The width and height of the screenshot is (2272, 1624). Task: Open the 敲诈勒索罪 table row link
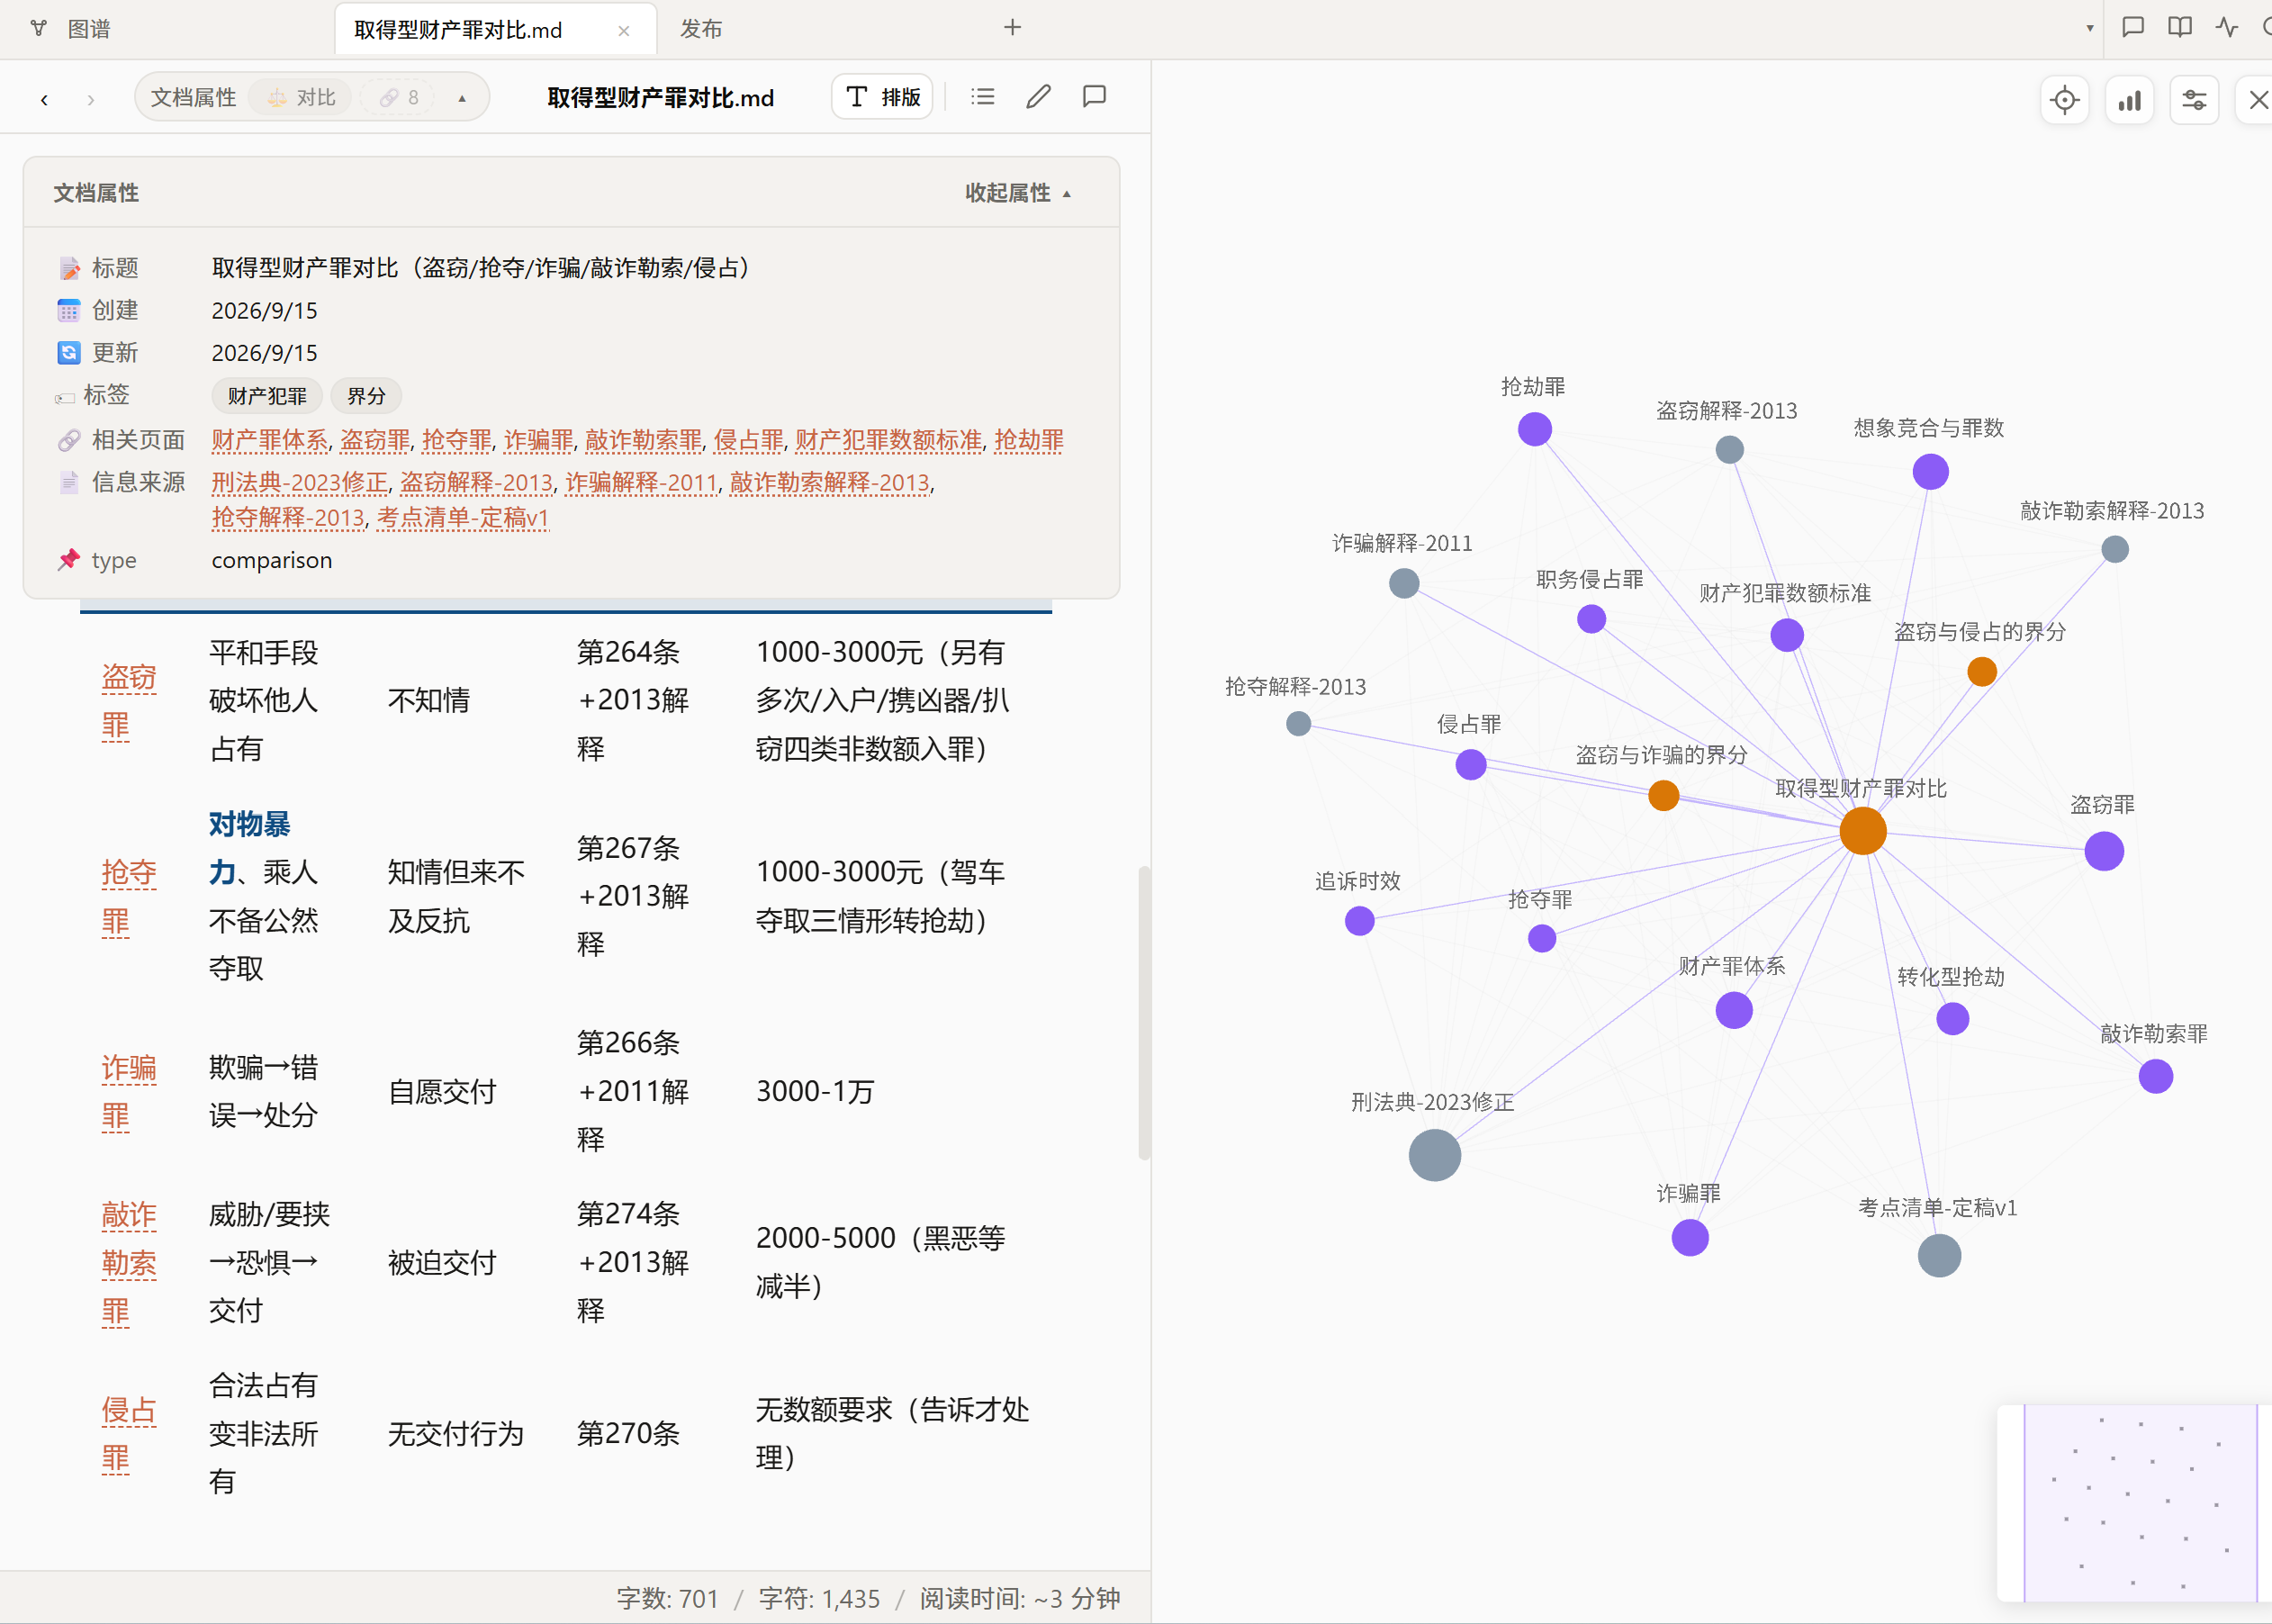tap(129, 1263)
